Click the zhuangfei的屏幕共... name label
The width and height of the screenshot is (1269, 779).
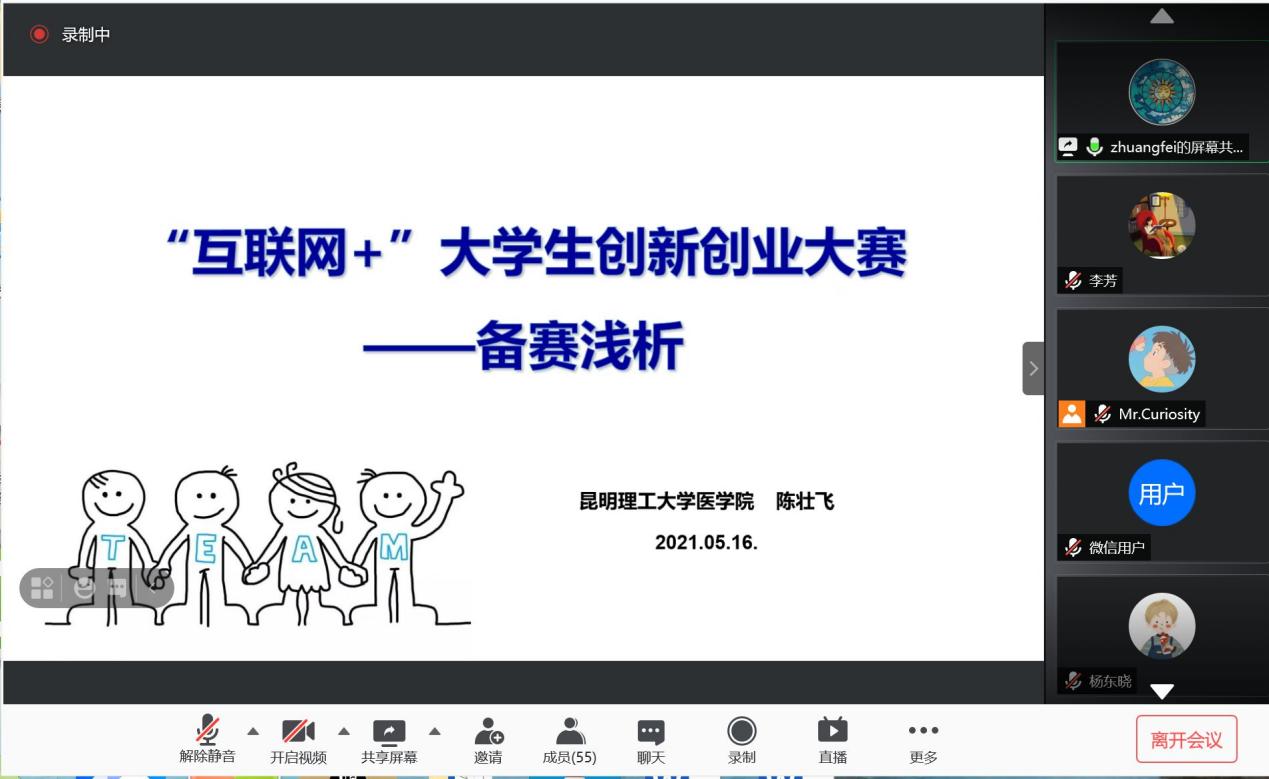point(1177,147)
